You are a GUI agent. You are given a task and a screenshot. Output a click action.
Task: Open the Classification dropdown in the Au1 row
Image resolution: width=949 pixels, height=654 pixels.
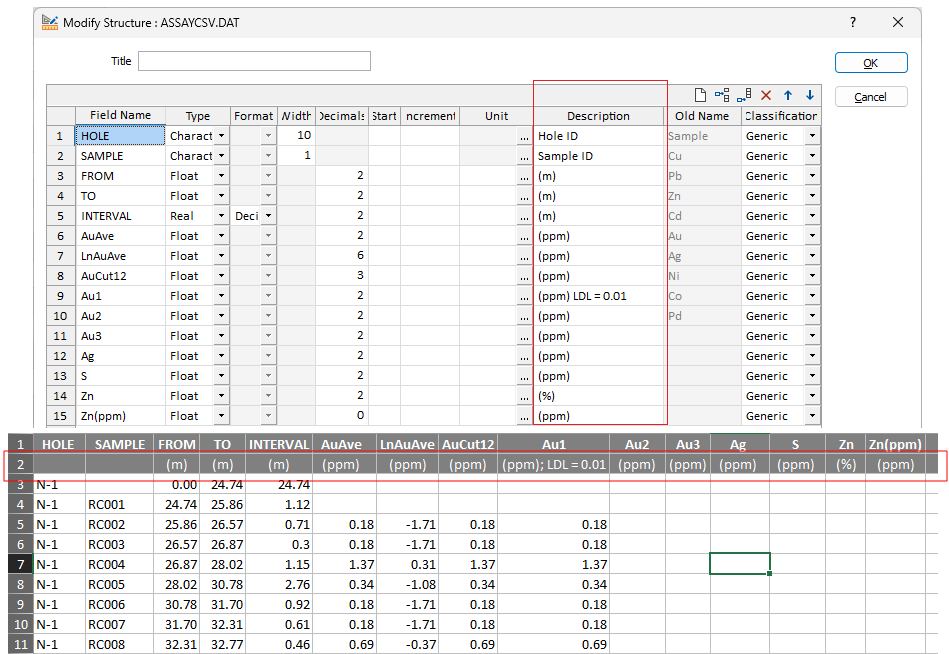(812, 296)
